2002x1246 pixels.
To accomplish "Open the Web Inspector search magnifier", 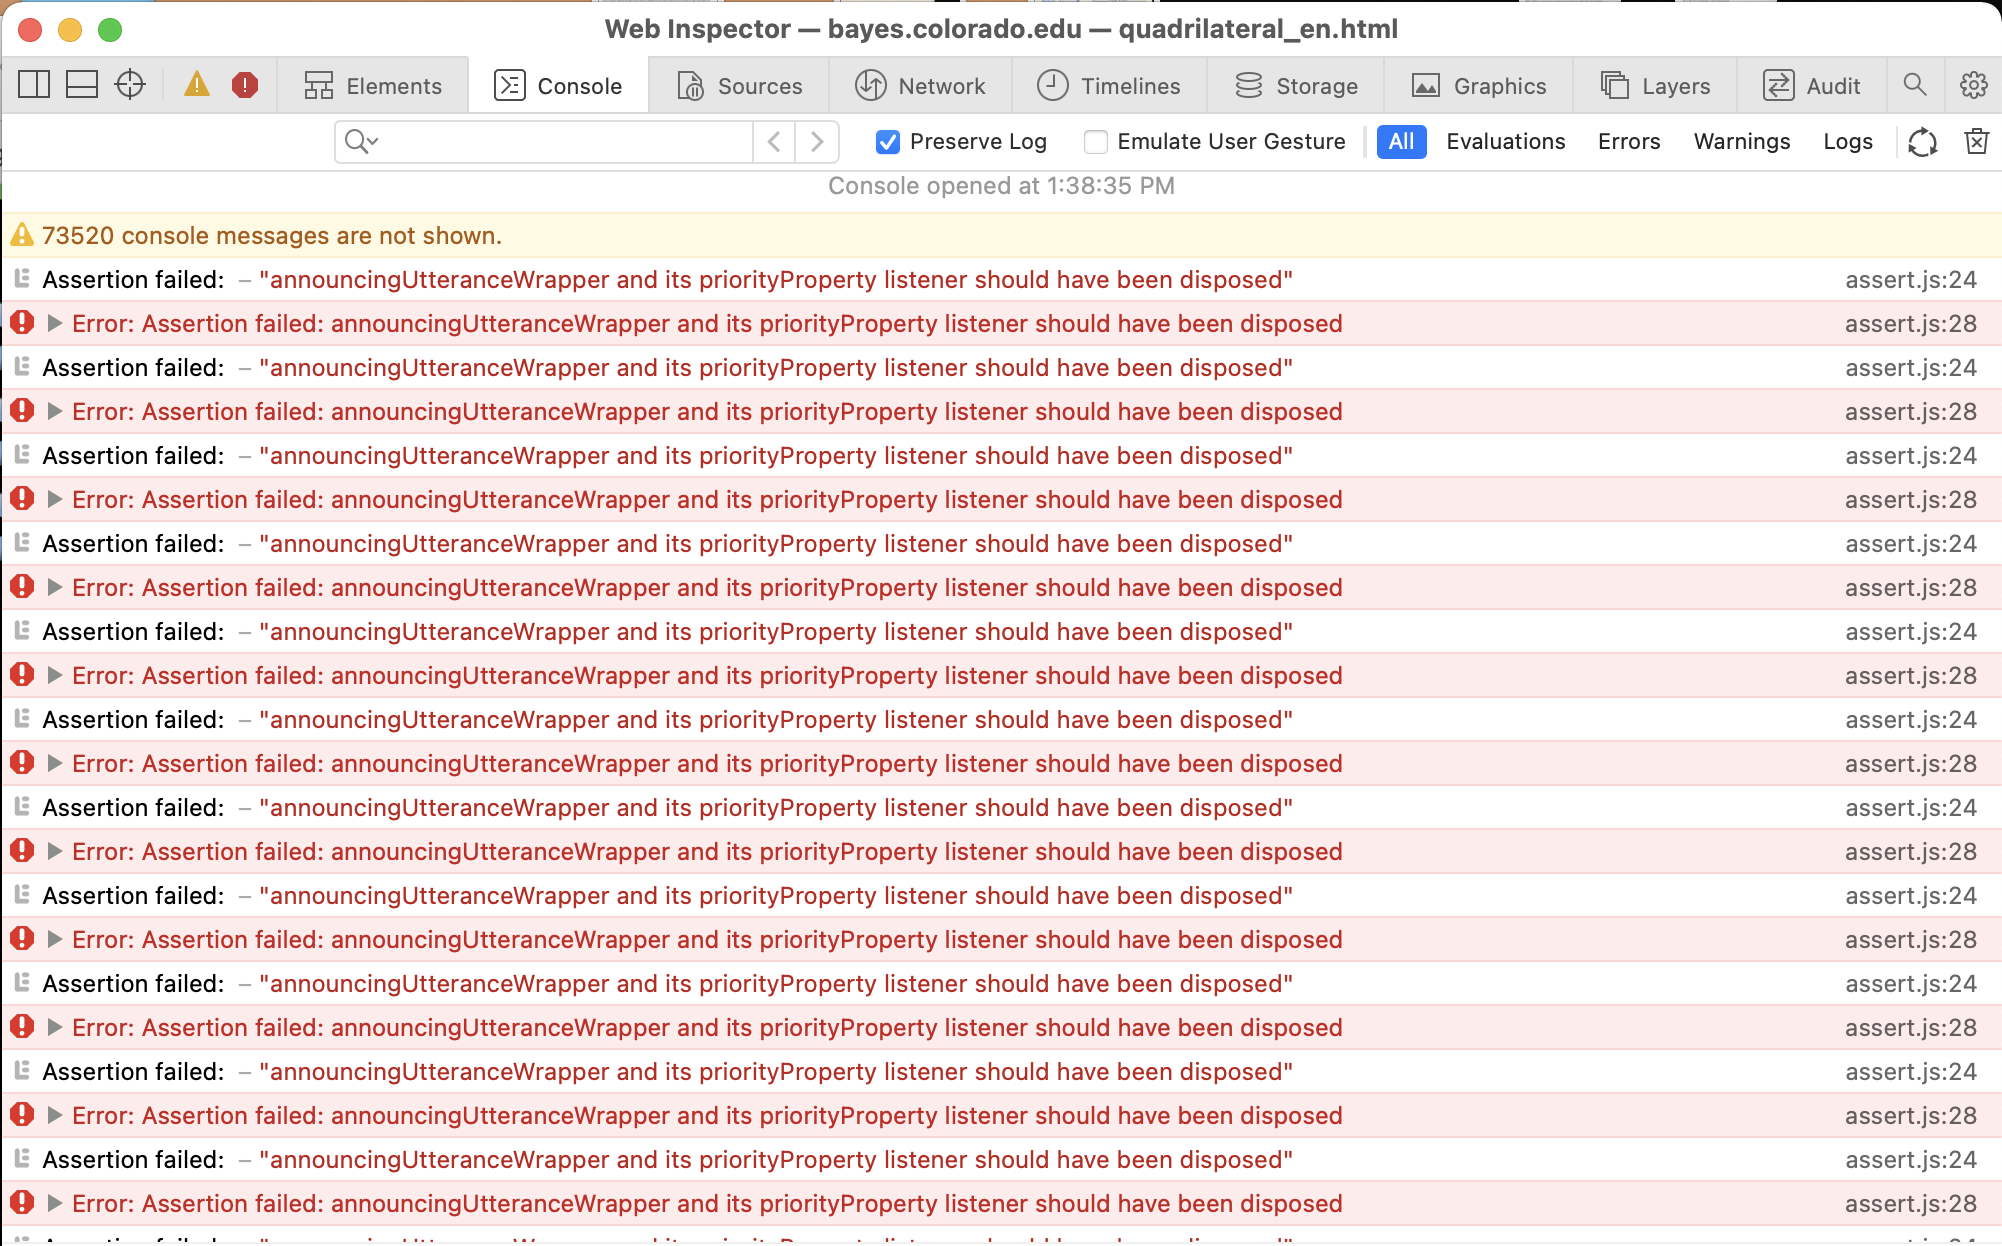I will (x=1914, y=85).
